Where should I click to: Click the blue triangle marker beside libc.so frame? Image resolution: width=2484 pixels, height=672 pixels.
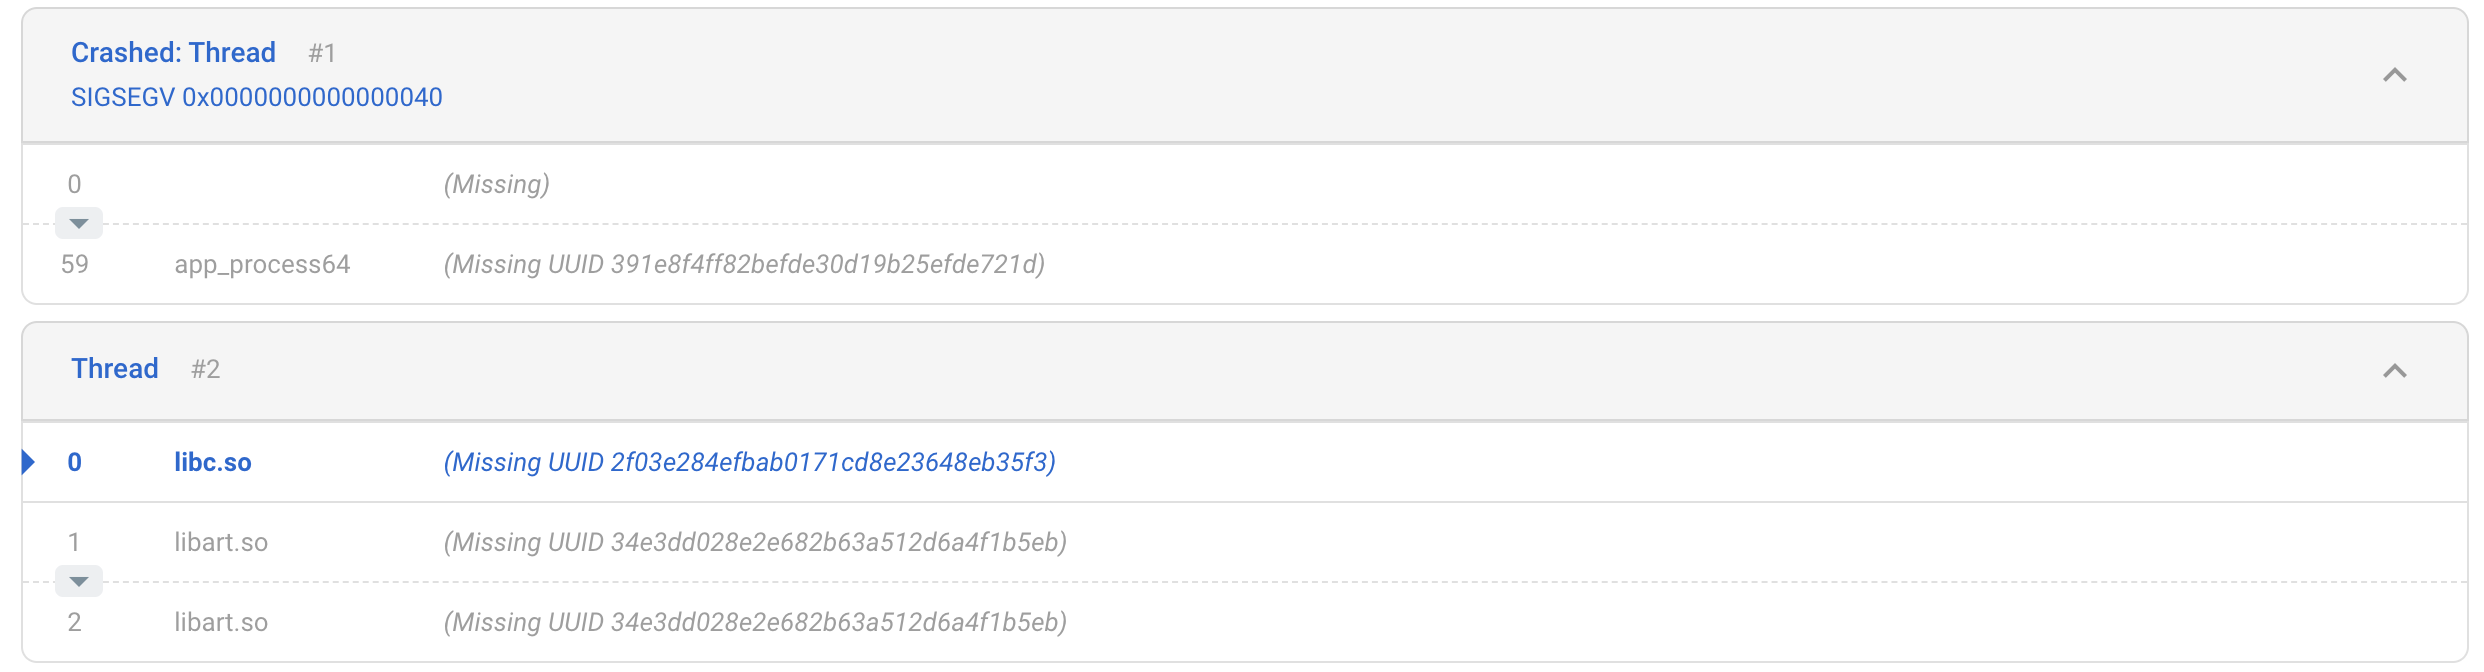pos(30,462)
